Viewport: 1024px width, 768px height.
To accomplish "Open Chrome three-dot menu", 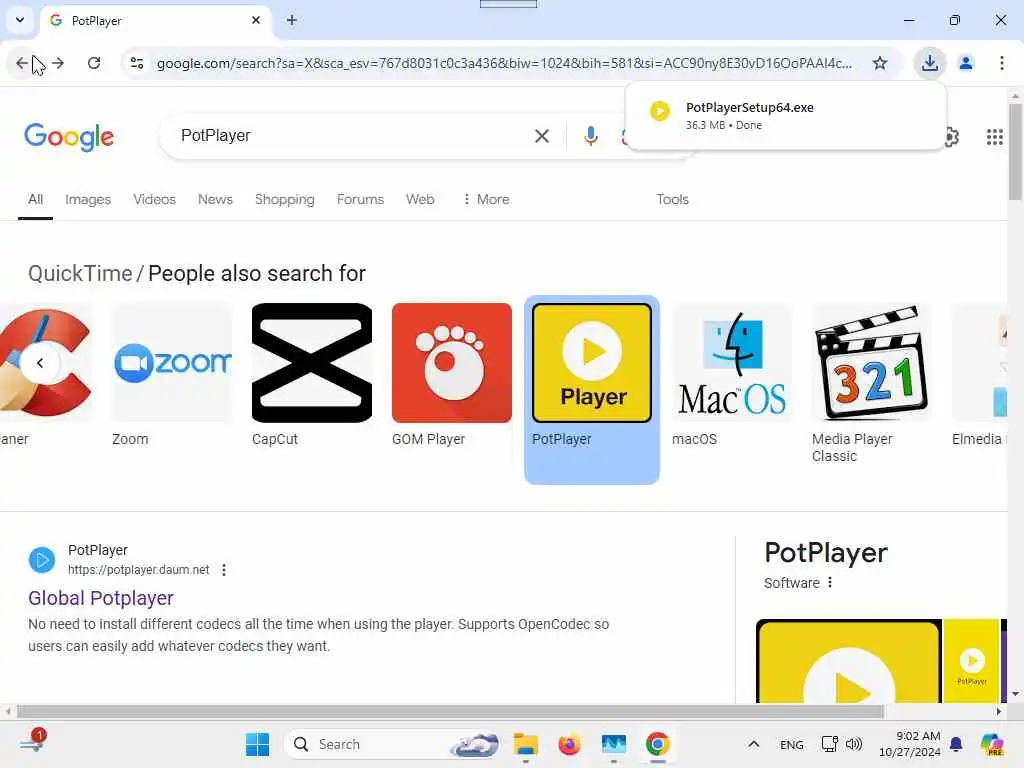I will [1001, 63].
